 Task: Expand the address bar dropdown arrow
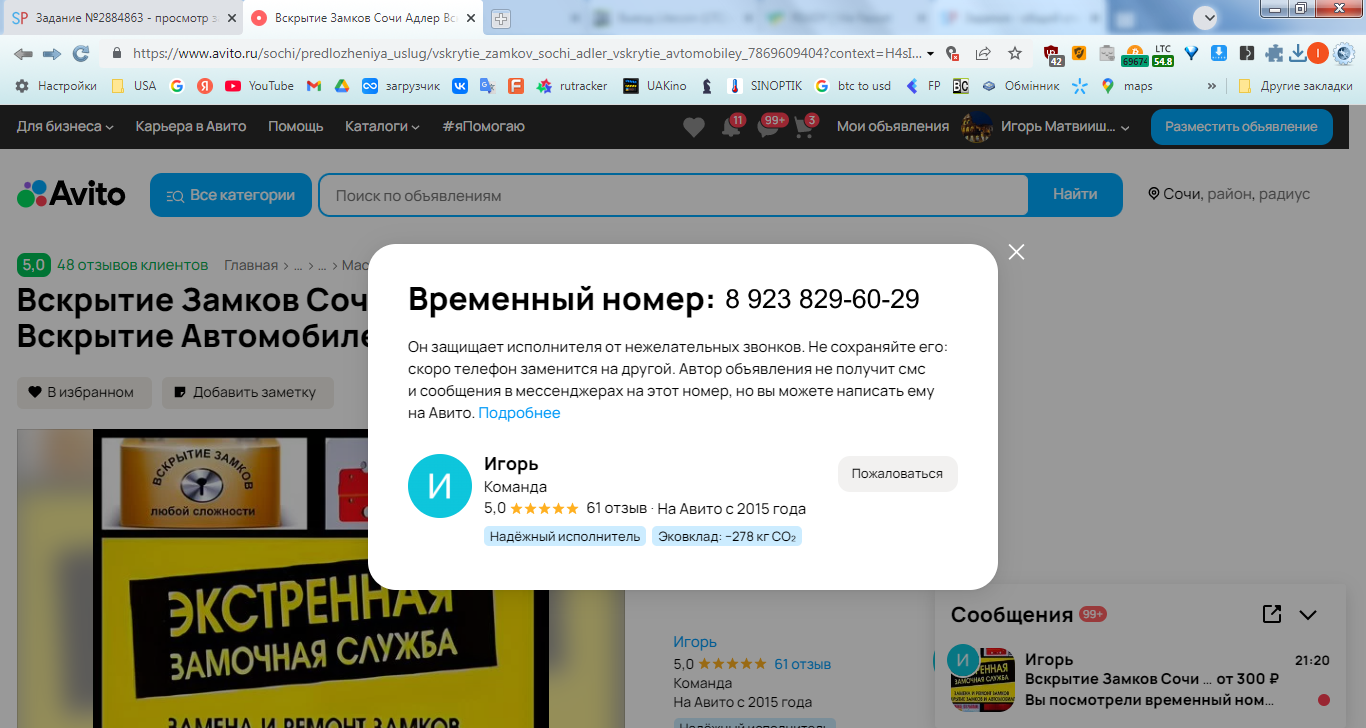931,53
